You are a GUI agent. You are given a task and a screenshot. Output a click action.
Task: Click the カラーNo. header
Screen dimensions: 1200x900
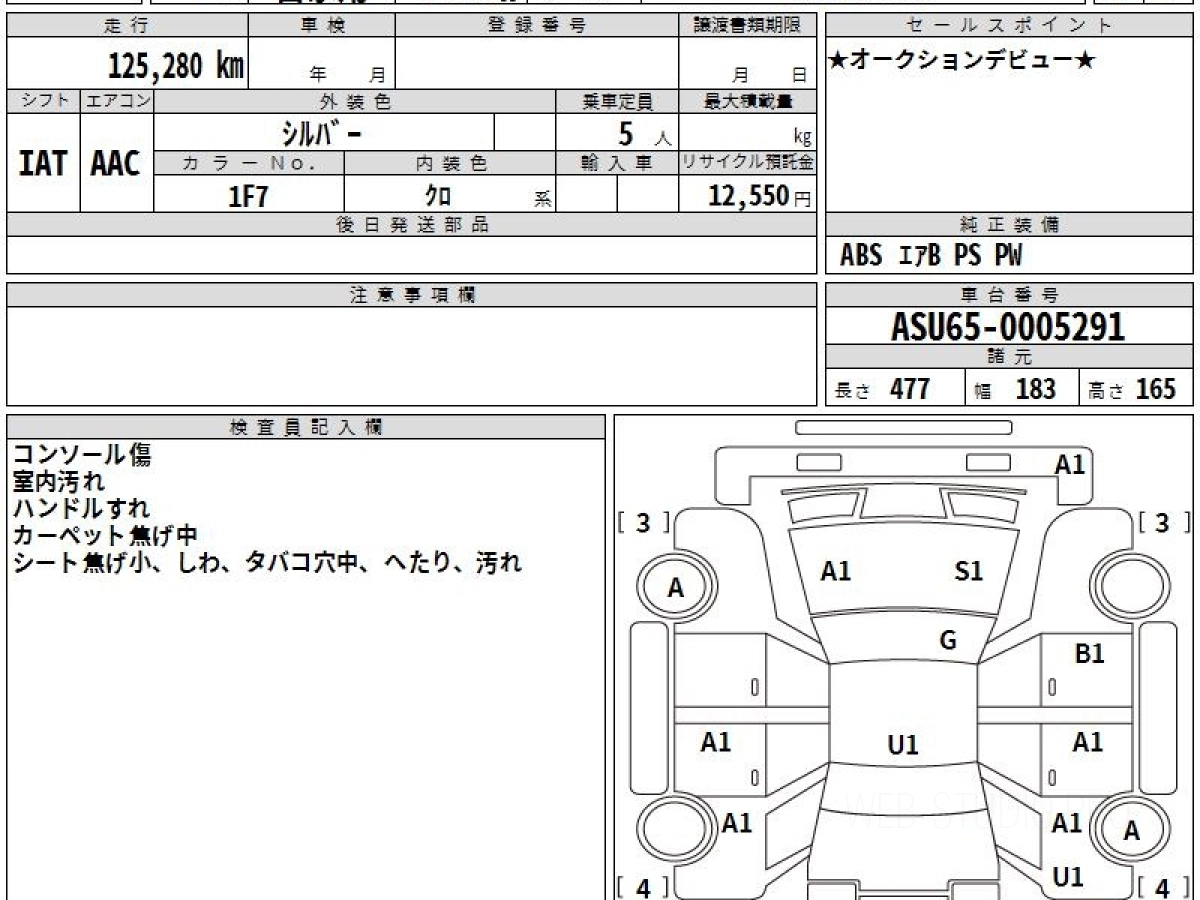click(249, 163)
